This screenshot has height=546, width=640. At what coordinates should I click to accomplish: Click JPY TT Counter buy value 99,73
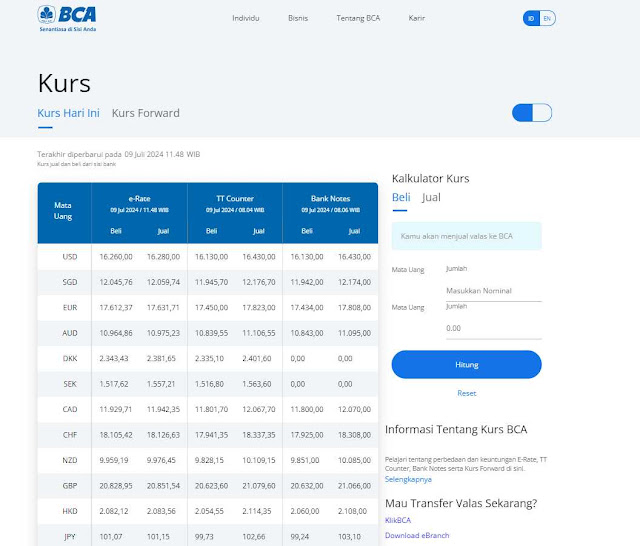204,537
